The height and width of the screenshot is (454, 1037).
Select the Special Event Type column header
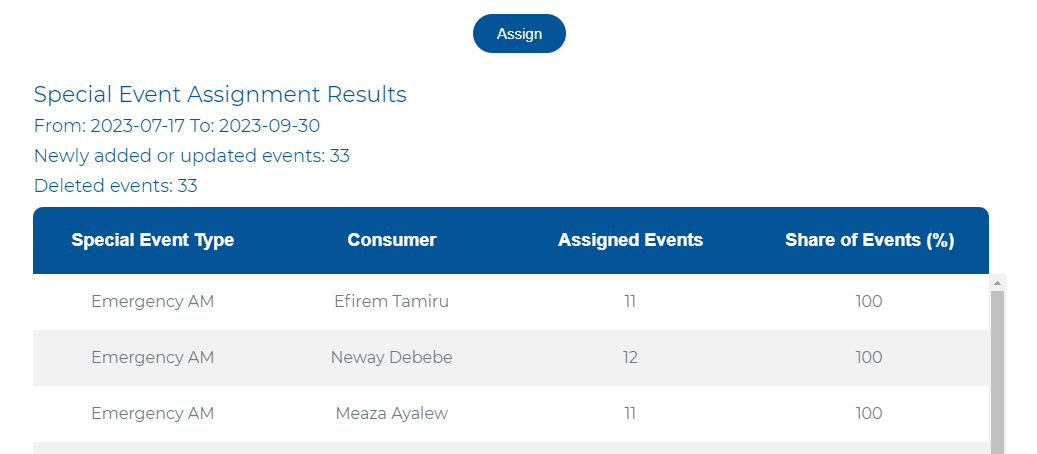(x=153, y=240)
